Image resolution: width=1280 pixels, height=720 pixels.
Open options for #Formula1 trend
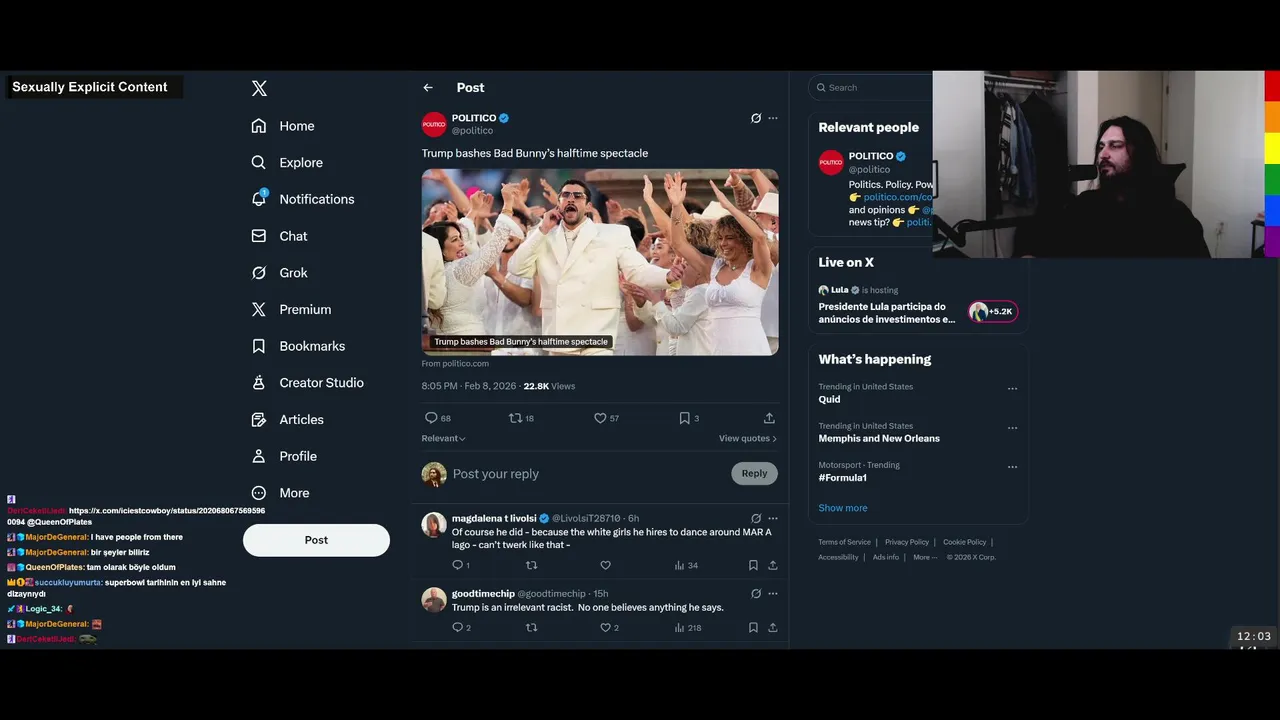pos(1012,467)
